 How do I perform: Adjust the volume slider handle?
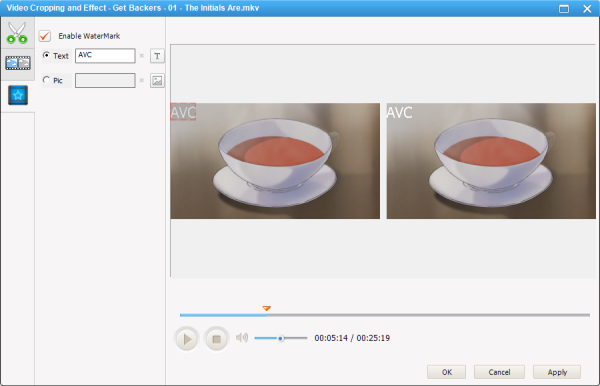(280, 338)
